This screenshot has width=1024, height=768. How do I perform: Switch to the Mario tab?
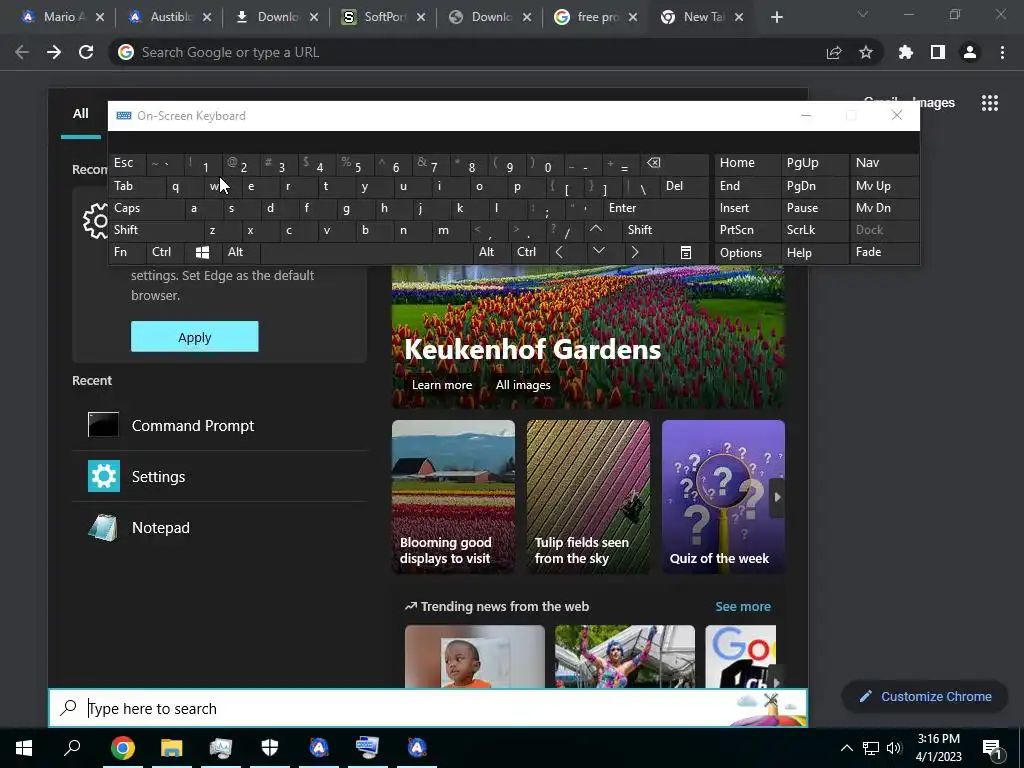tap(63, 17)
